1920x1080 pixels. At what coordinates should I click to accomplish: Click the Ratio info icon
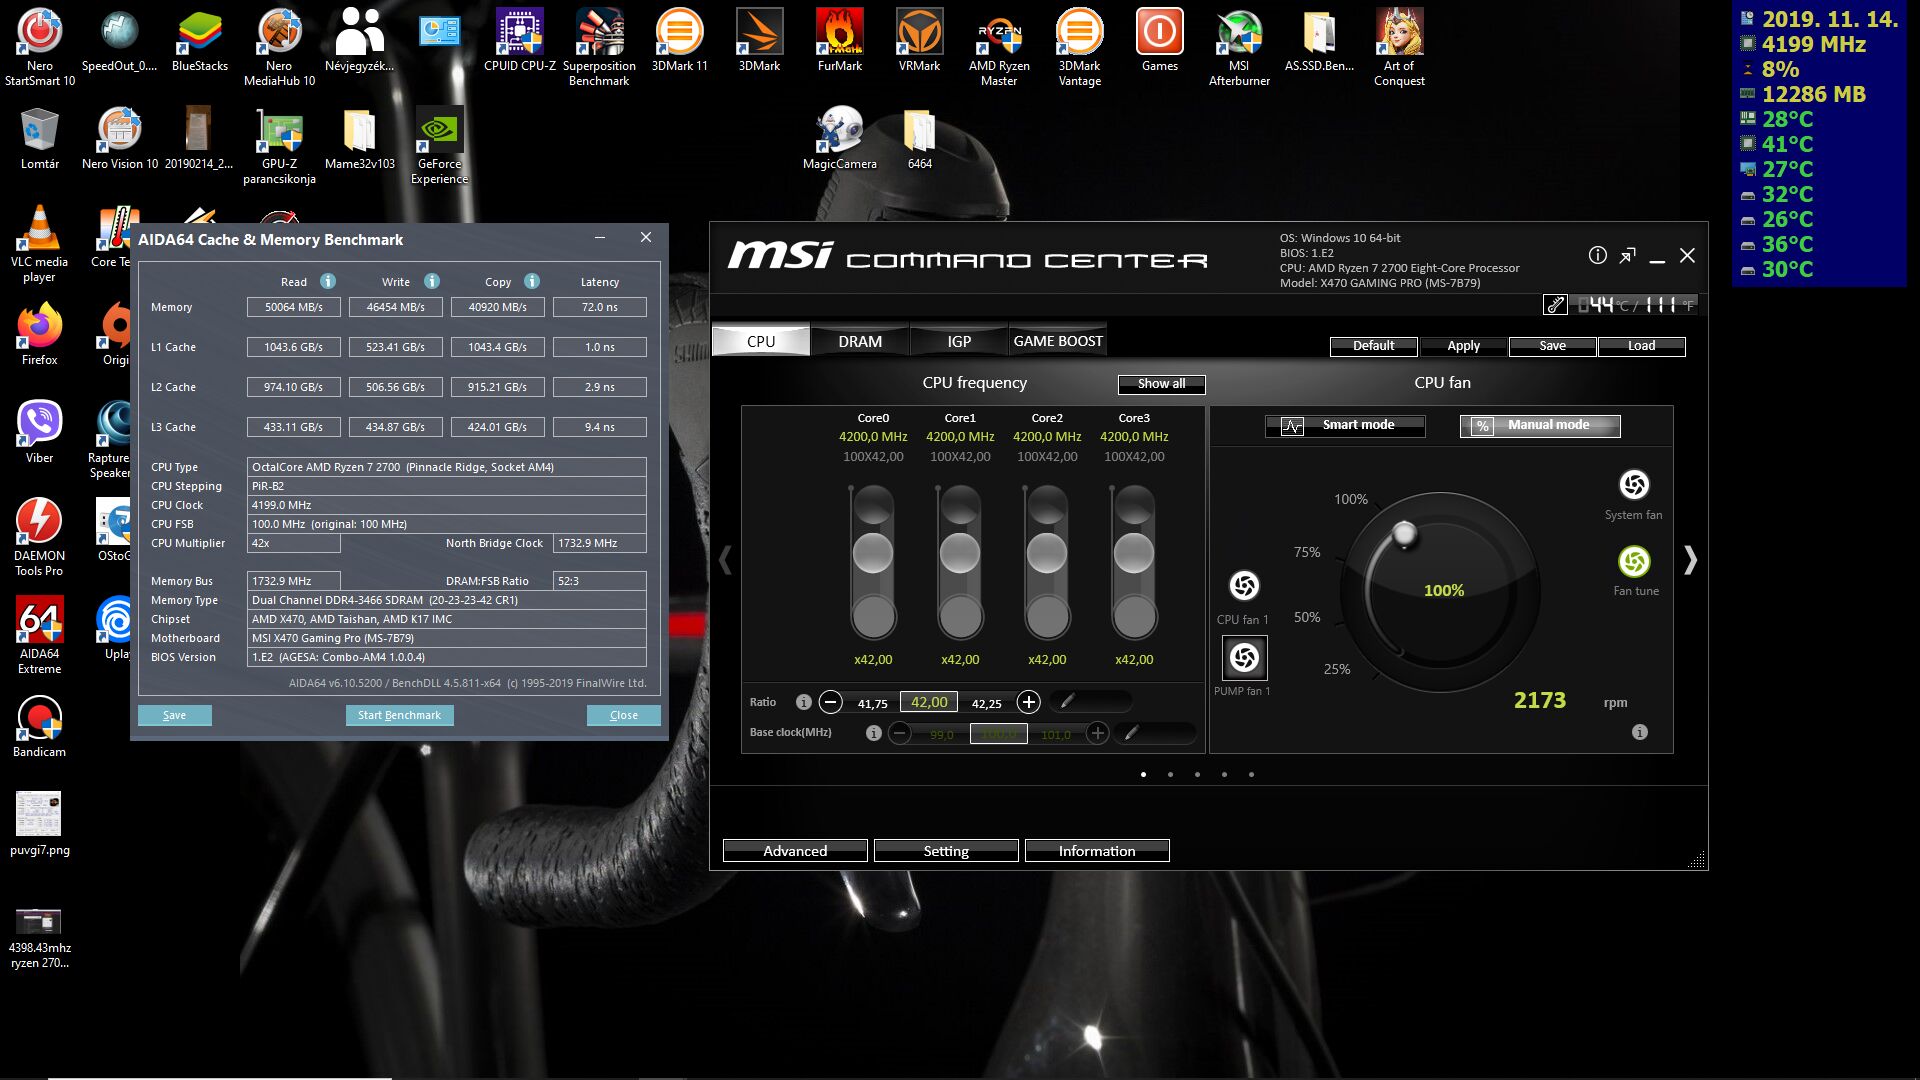tap(803, 702)
